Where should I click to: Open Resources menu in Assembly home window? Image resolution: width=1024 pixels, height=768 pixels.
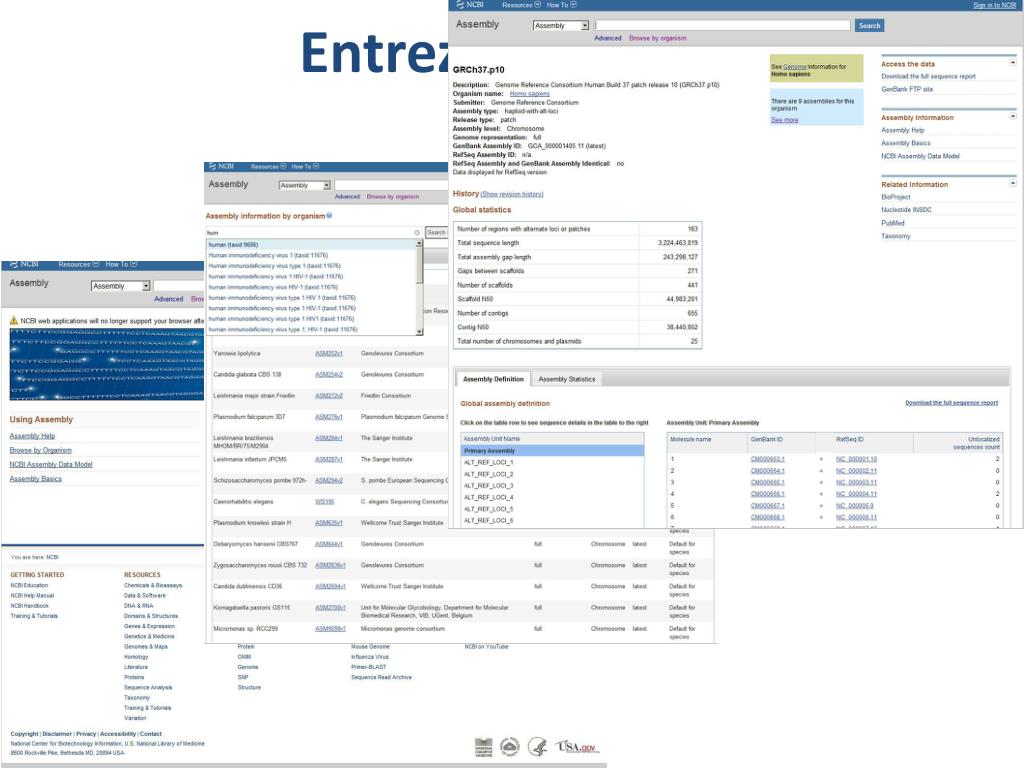[78, 264]
